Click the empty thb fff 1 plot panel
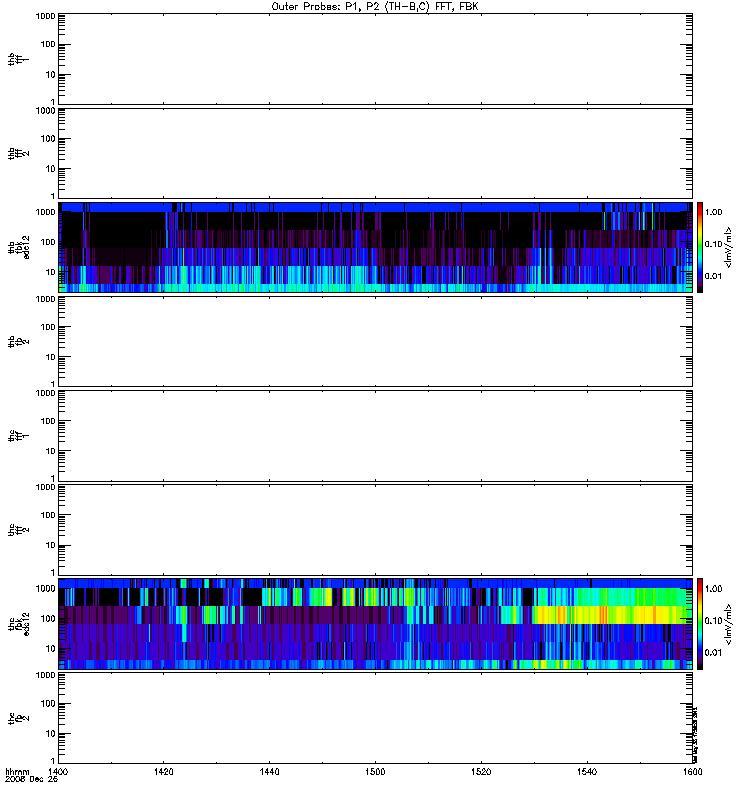 tap(375, 59)
